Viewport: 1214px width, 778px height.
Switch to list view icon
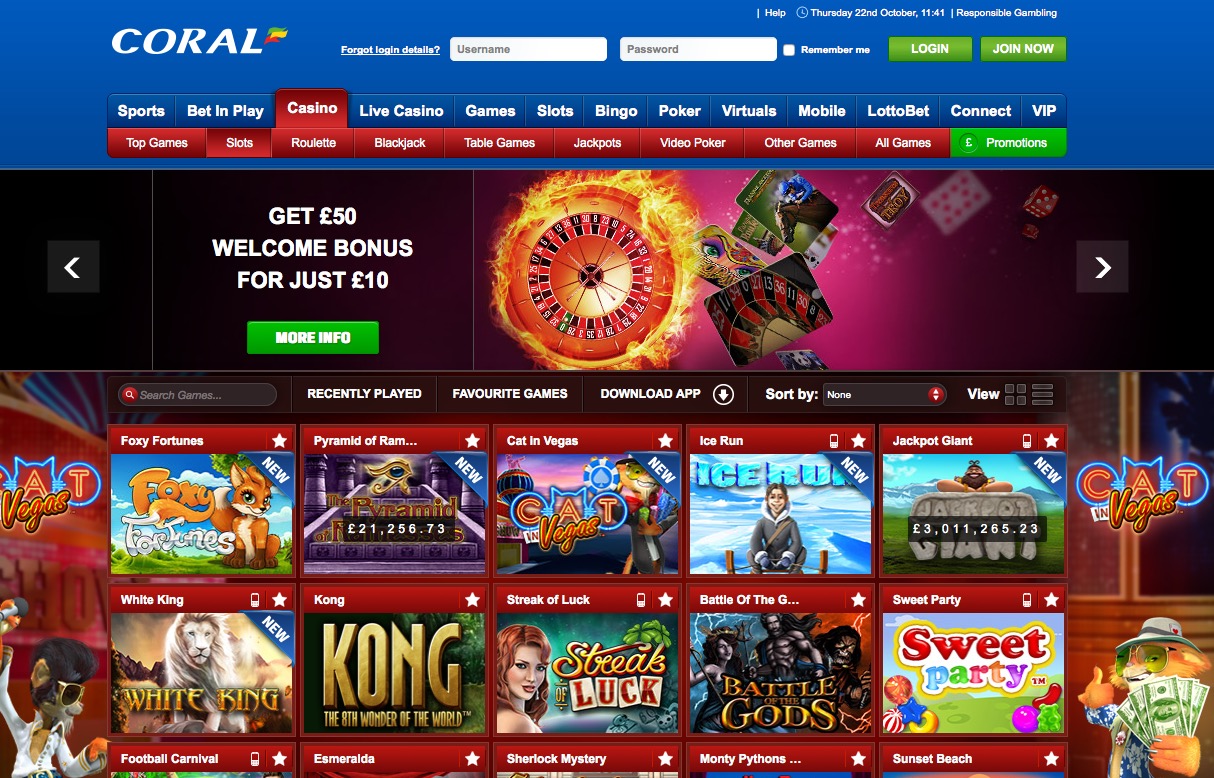click(1042, 394)
